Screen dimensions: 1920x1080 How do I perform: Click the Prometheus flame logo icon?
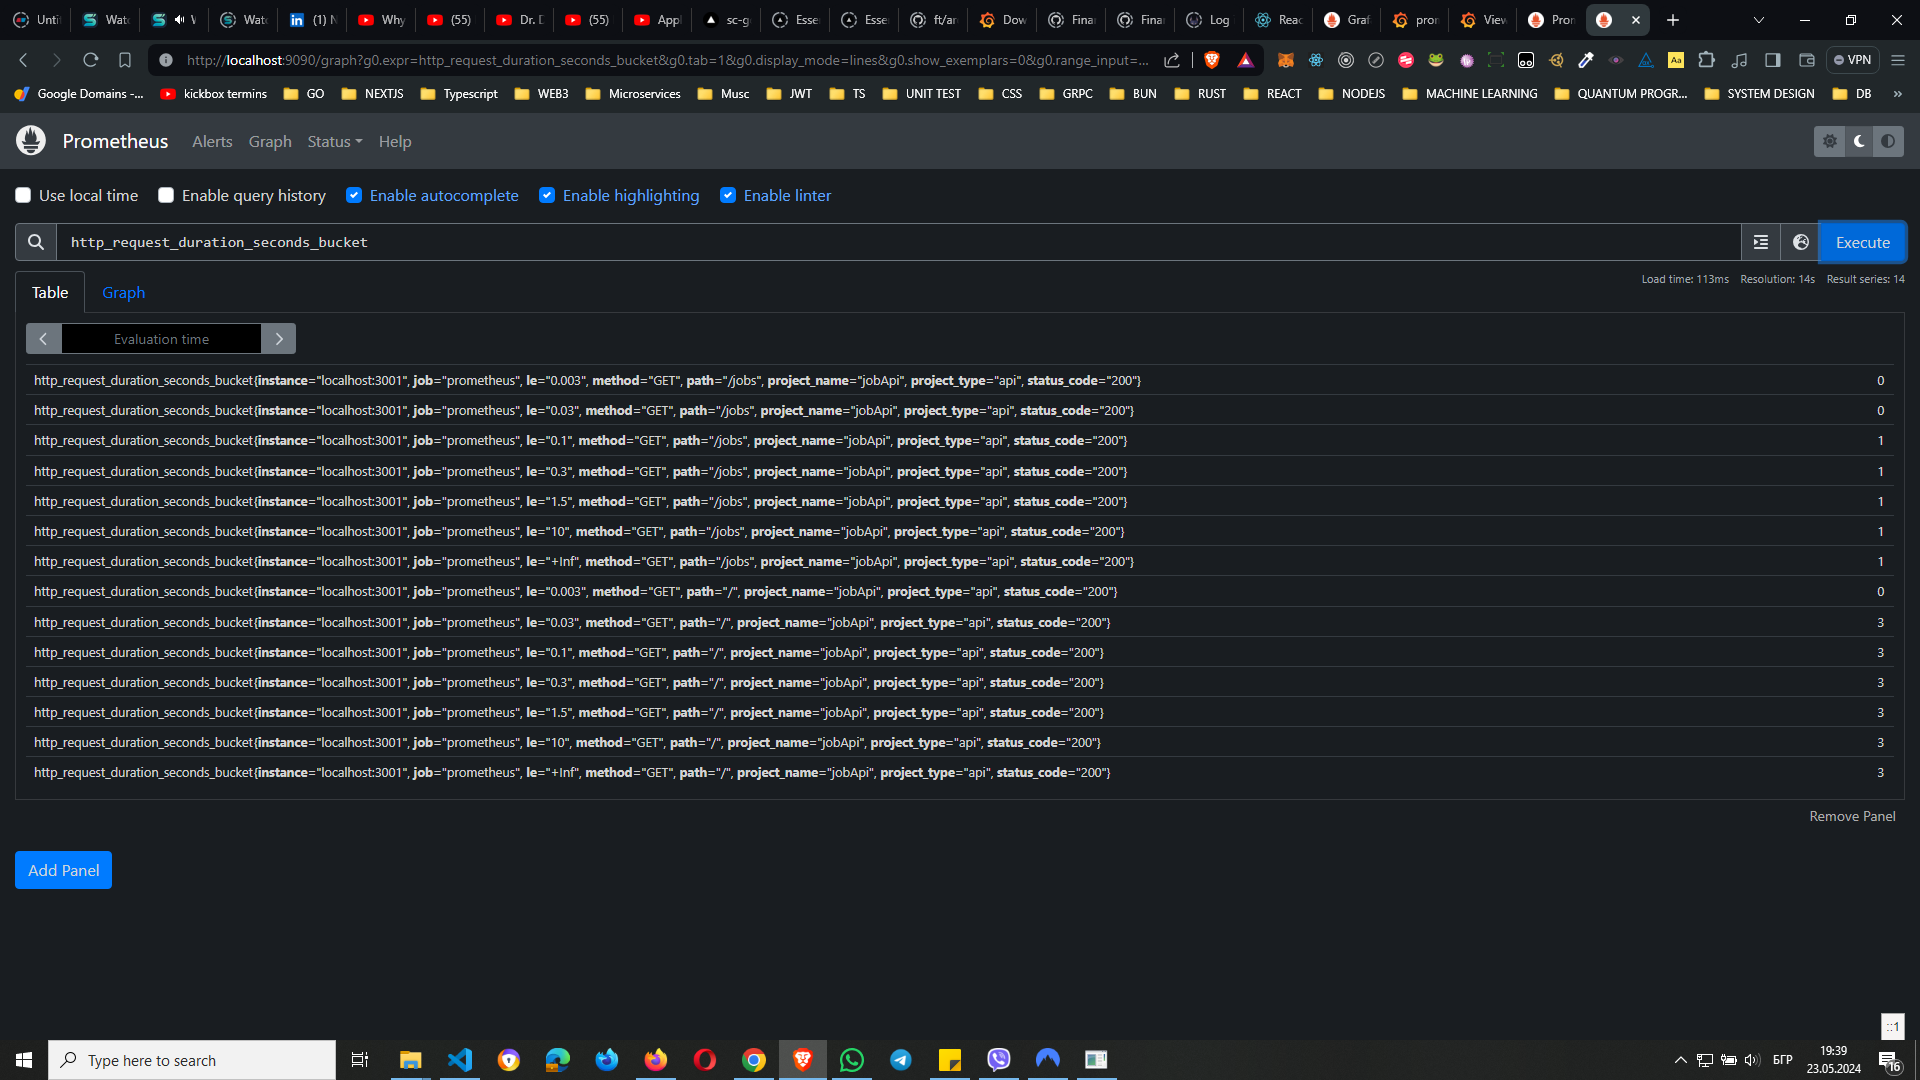(30, 141)
